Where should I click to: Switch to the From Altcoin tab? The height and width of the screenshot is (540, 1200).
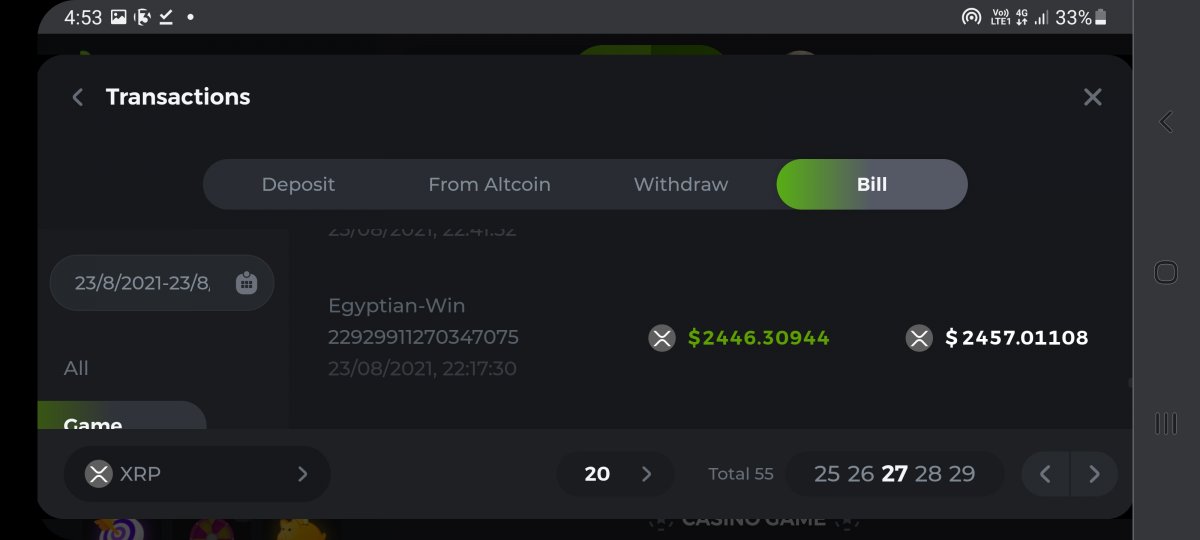coord(489,184)
